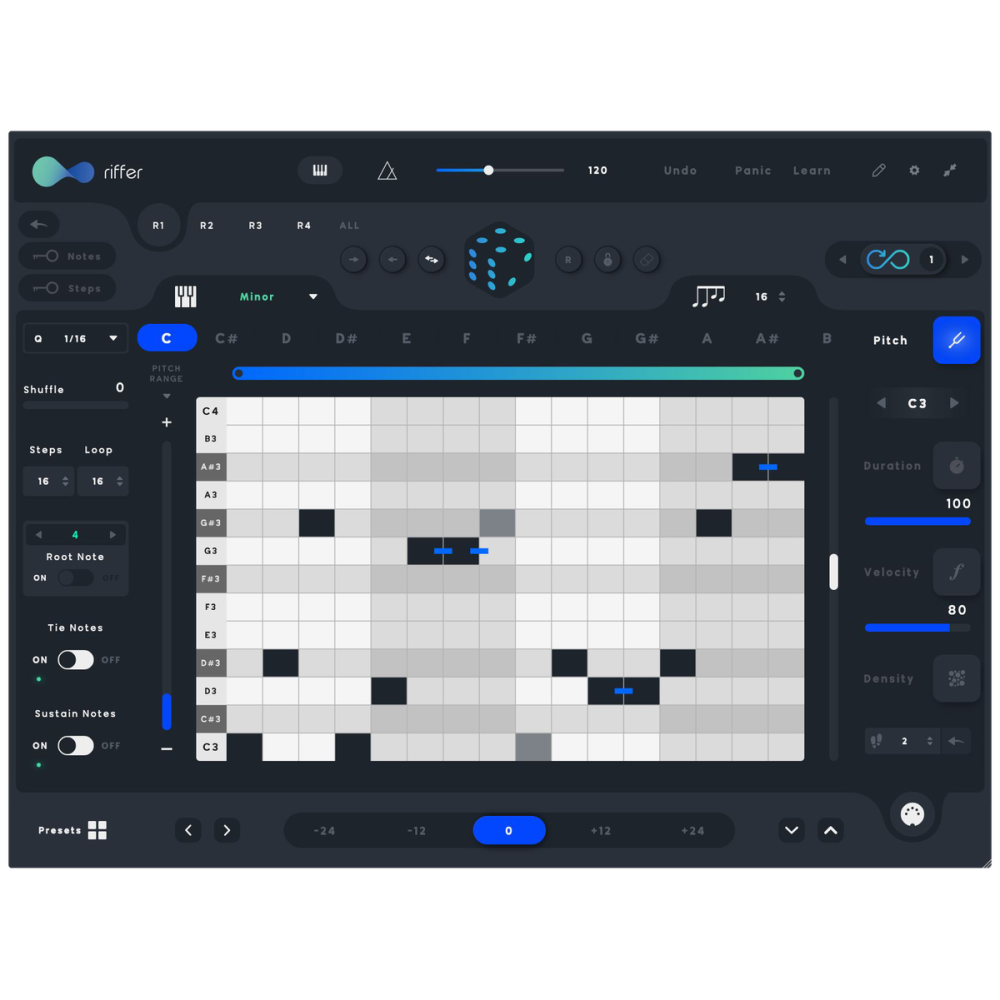The width and height of the screenshot is (1000, 1000).
Task: Click the pencil edit icon
Action: (x=879, y=171)
